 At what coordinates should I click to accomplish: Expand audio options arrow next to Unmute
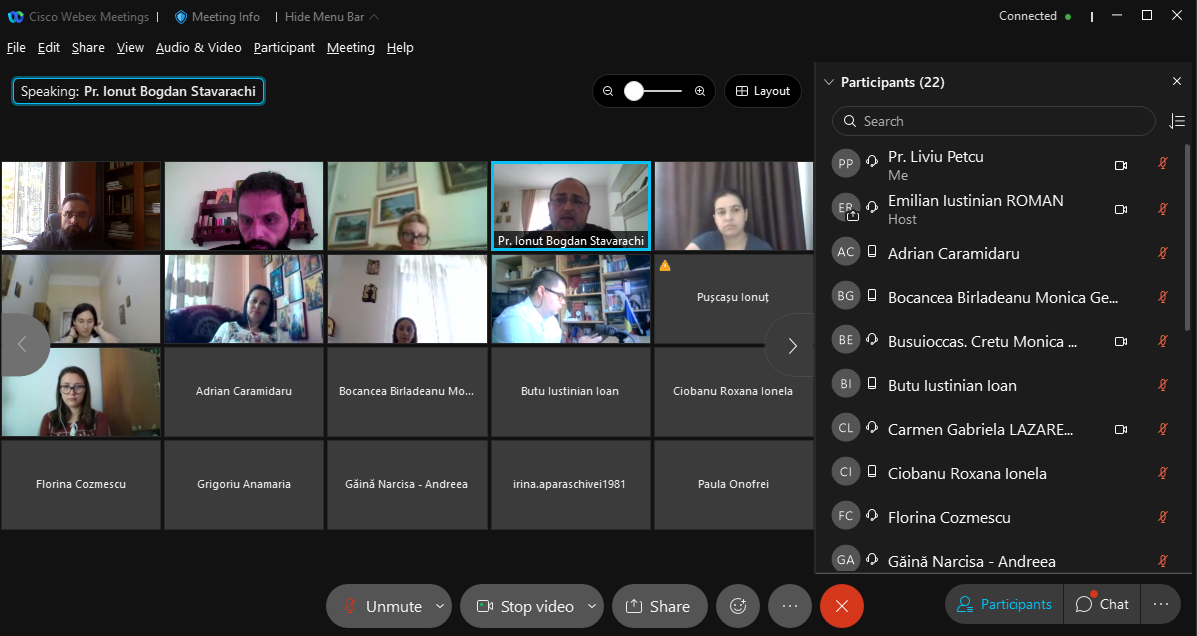click(440, 606)
